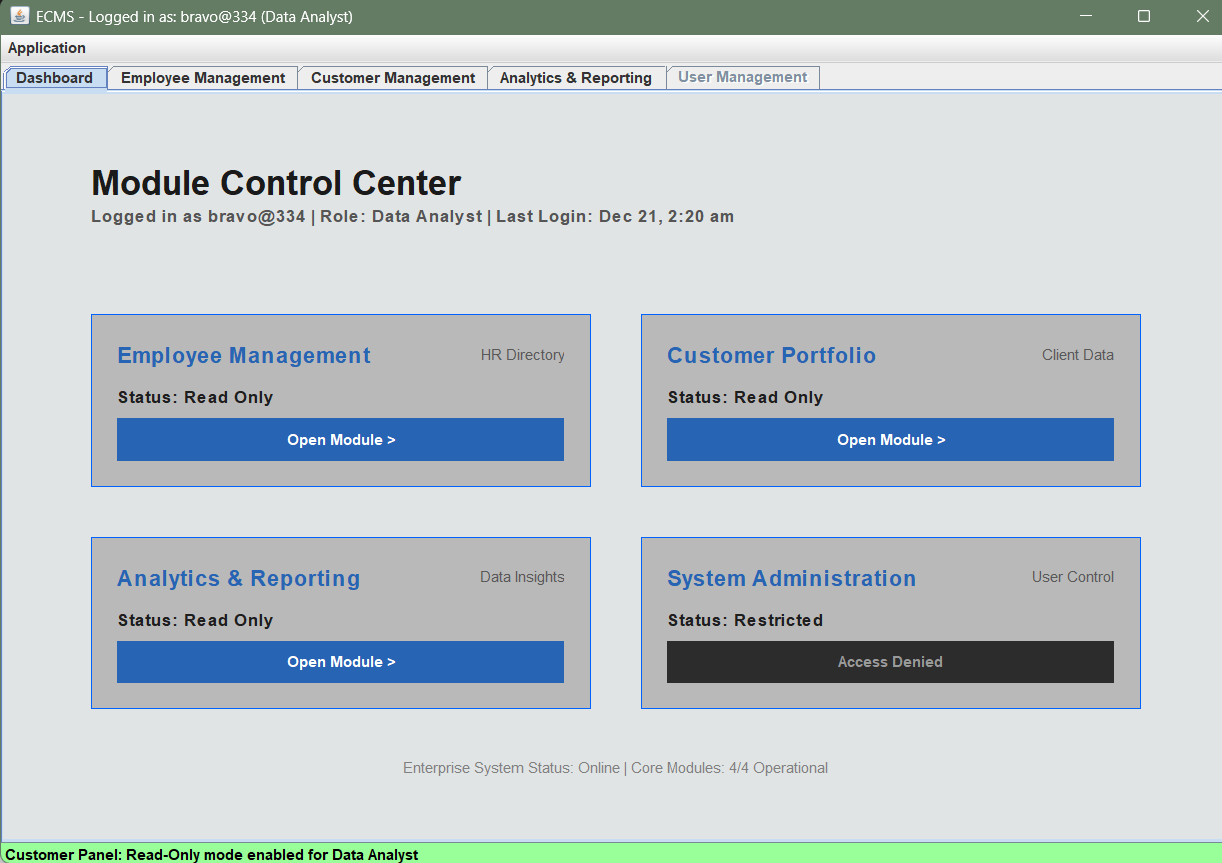Switch to the Employee Management tab
This screenshot has width=1222, height=863.
202,77
